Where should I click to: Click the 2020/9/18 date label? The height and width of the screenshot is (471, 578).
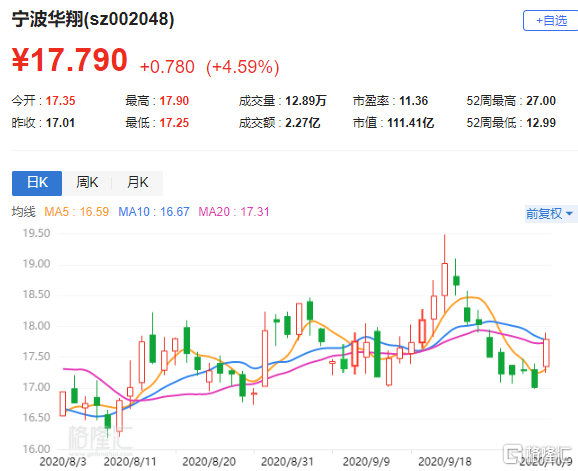point(445,462)
